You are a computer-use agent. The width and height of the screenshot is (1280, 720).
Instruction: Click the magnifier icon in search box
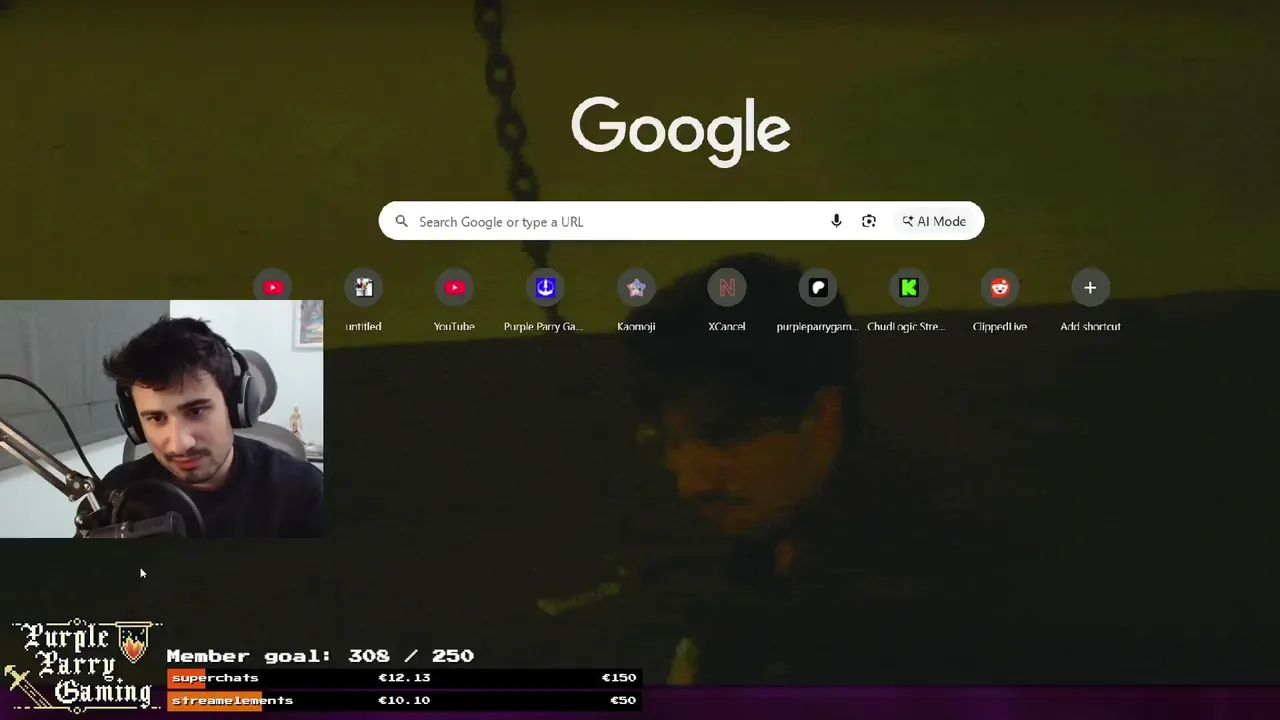point(402,221)
